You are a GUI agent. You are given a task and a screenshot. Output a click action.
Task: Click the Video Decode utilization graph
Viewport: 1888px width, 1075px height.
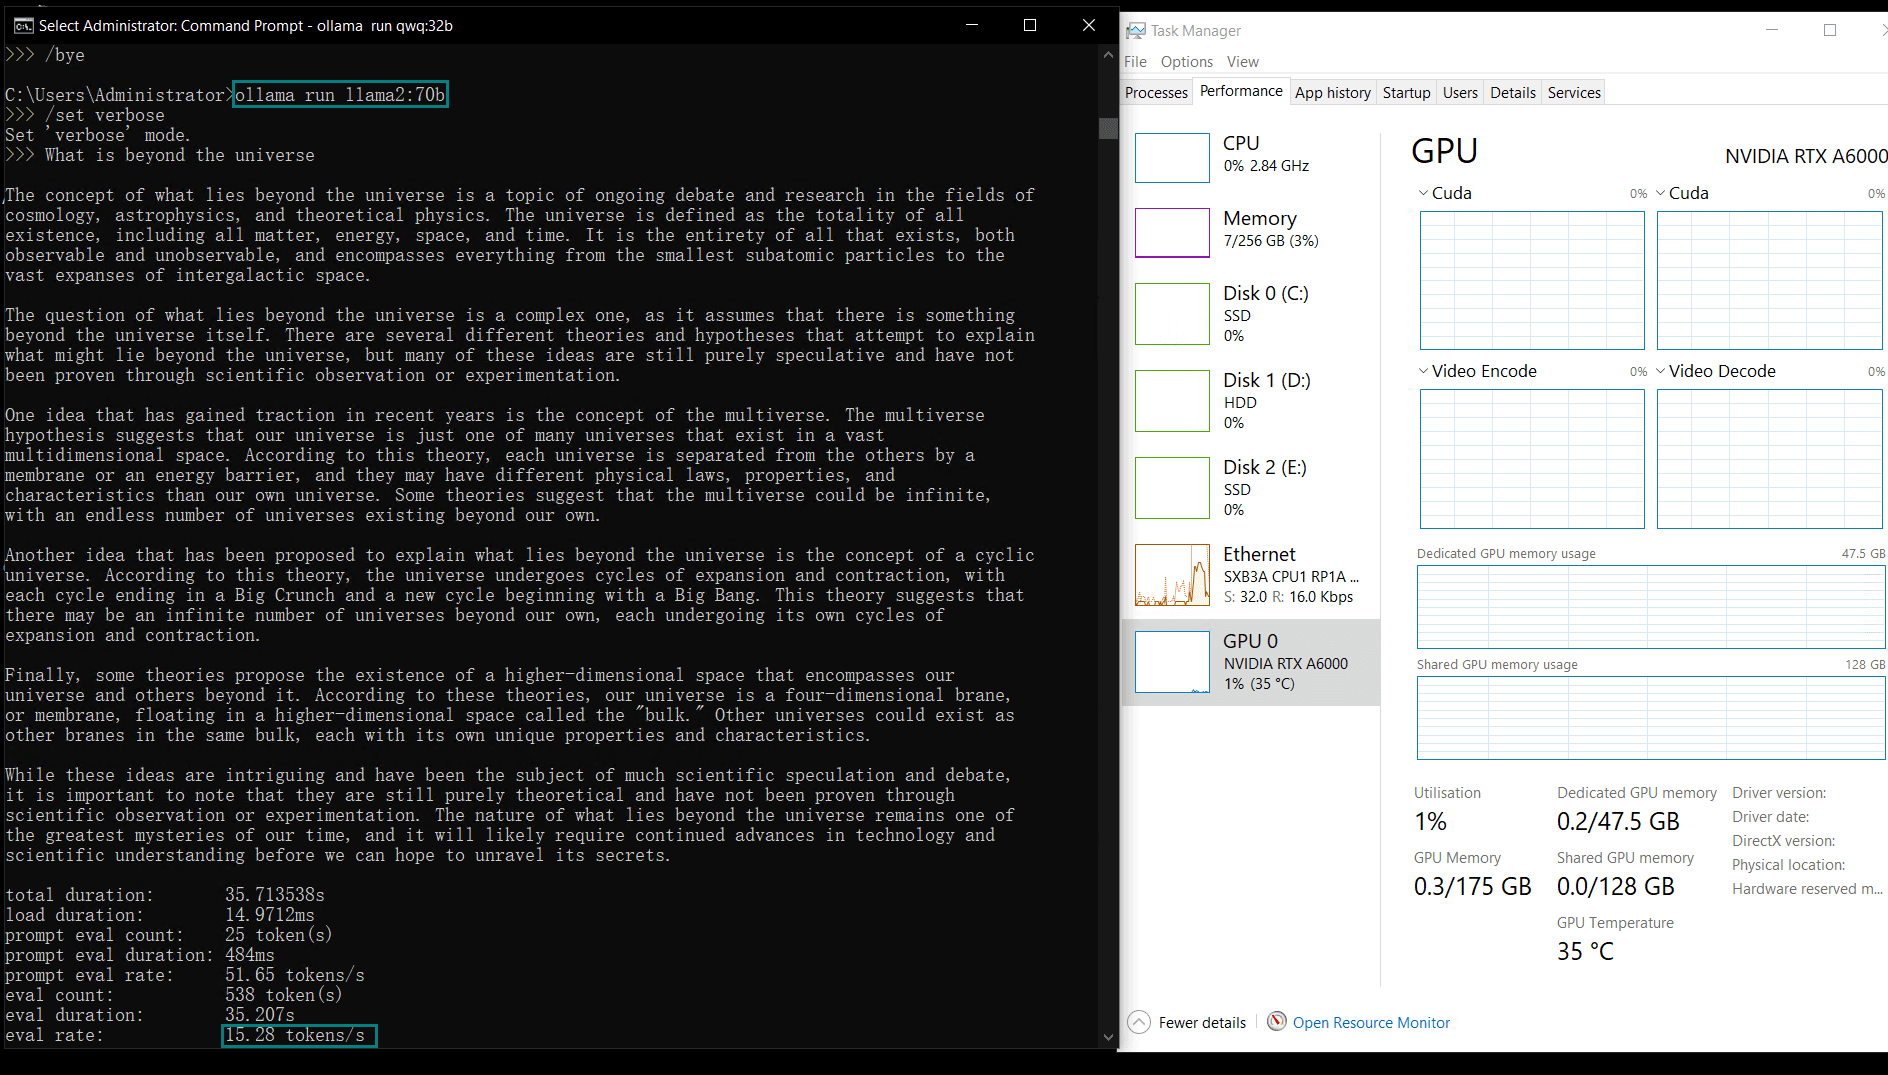click(1769, 459)
